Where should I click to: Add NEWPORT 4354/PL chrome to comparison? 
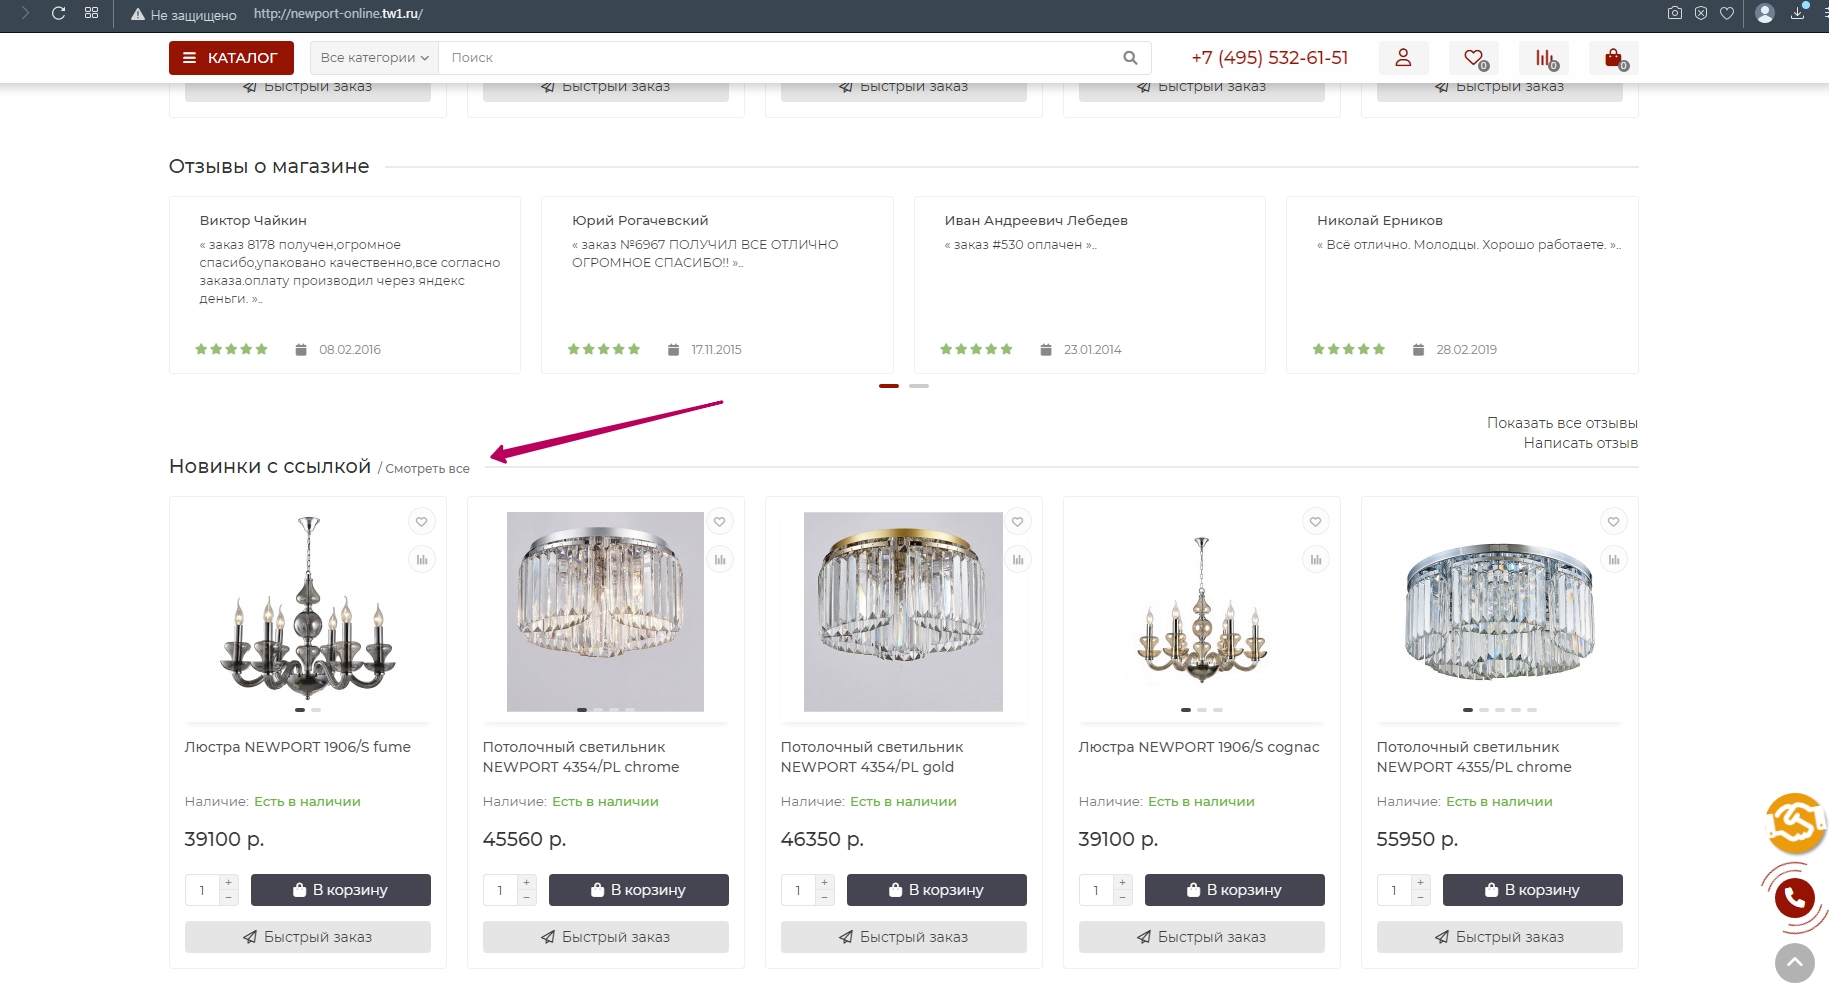pyautogui.click(x=720, y=560)
